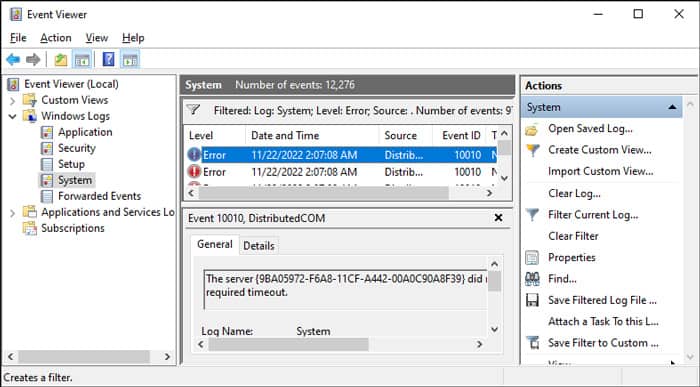Sort by the Level column header
Image resolution: width=700 pixels, height=387 pixels.
pyautogui.click(x=214, y=135)
